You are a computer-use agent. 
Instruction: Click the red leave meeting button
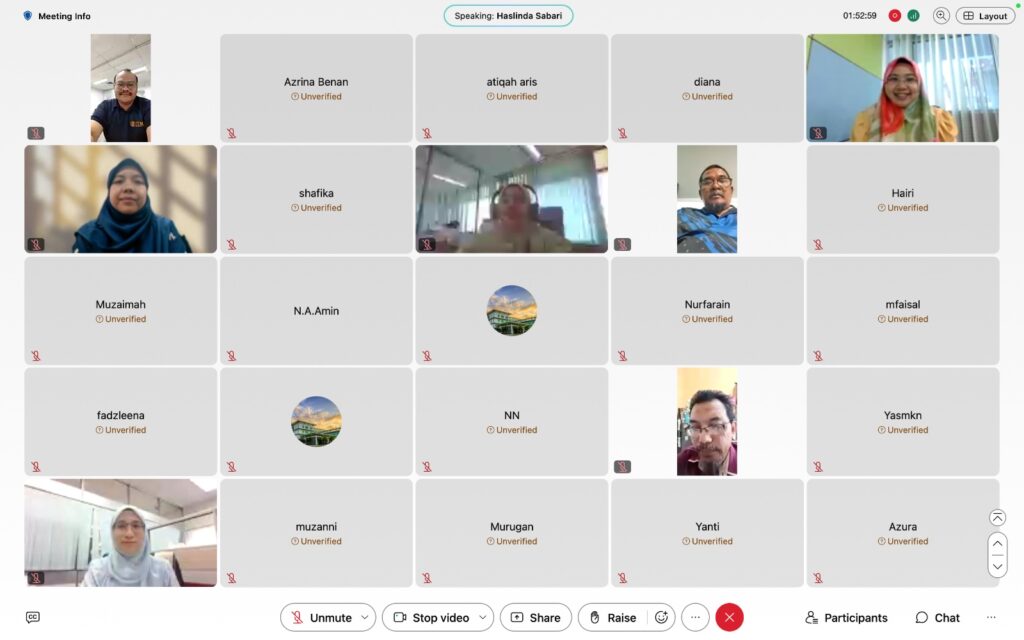pyautogui.click(x=729, y=618)
